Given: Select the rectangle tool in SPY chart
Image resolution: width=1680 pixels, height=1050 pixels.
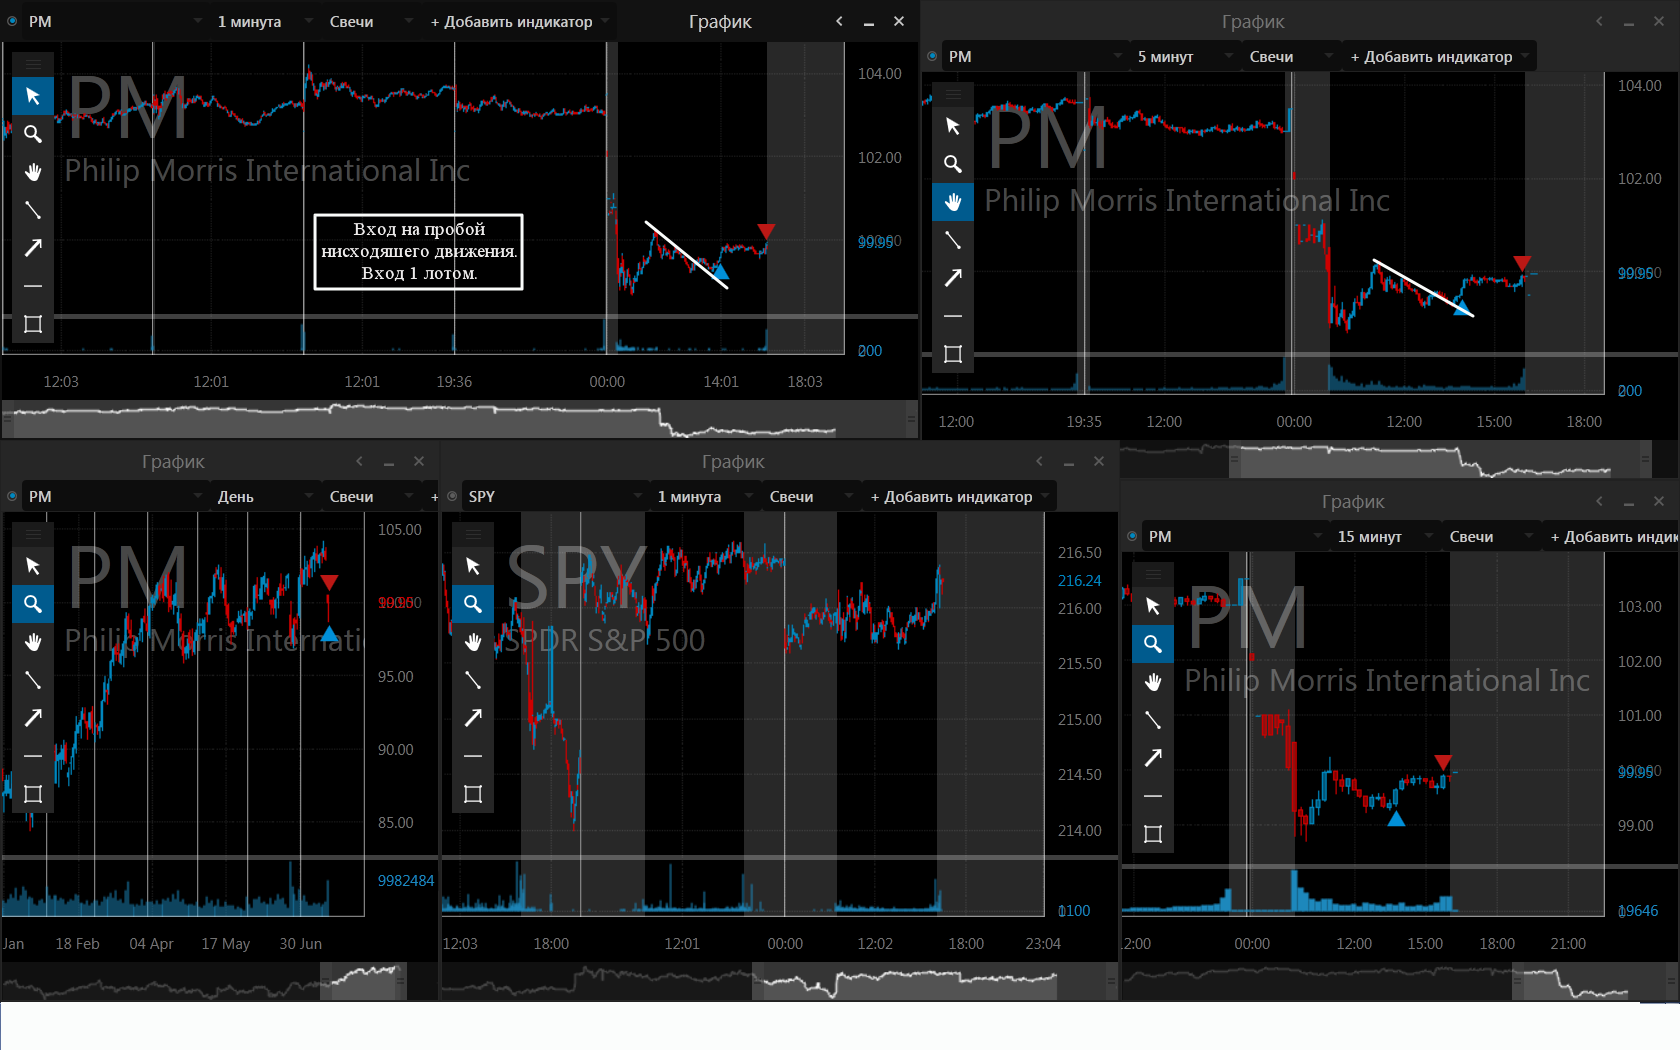Looking at the screenshot, I should 473,794.
